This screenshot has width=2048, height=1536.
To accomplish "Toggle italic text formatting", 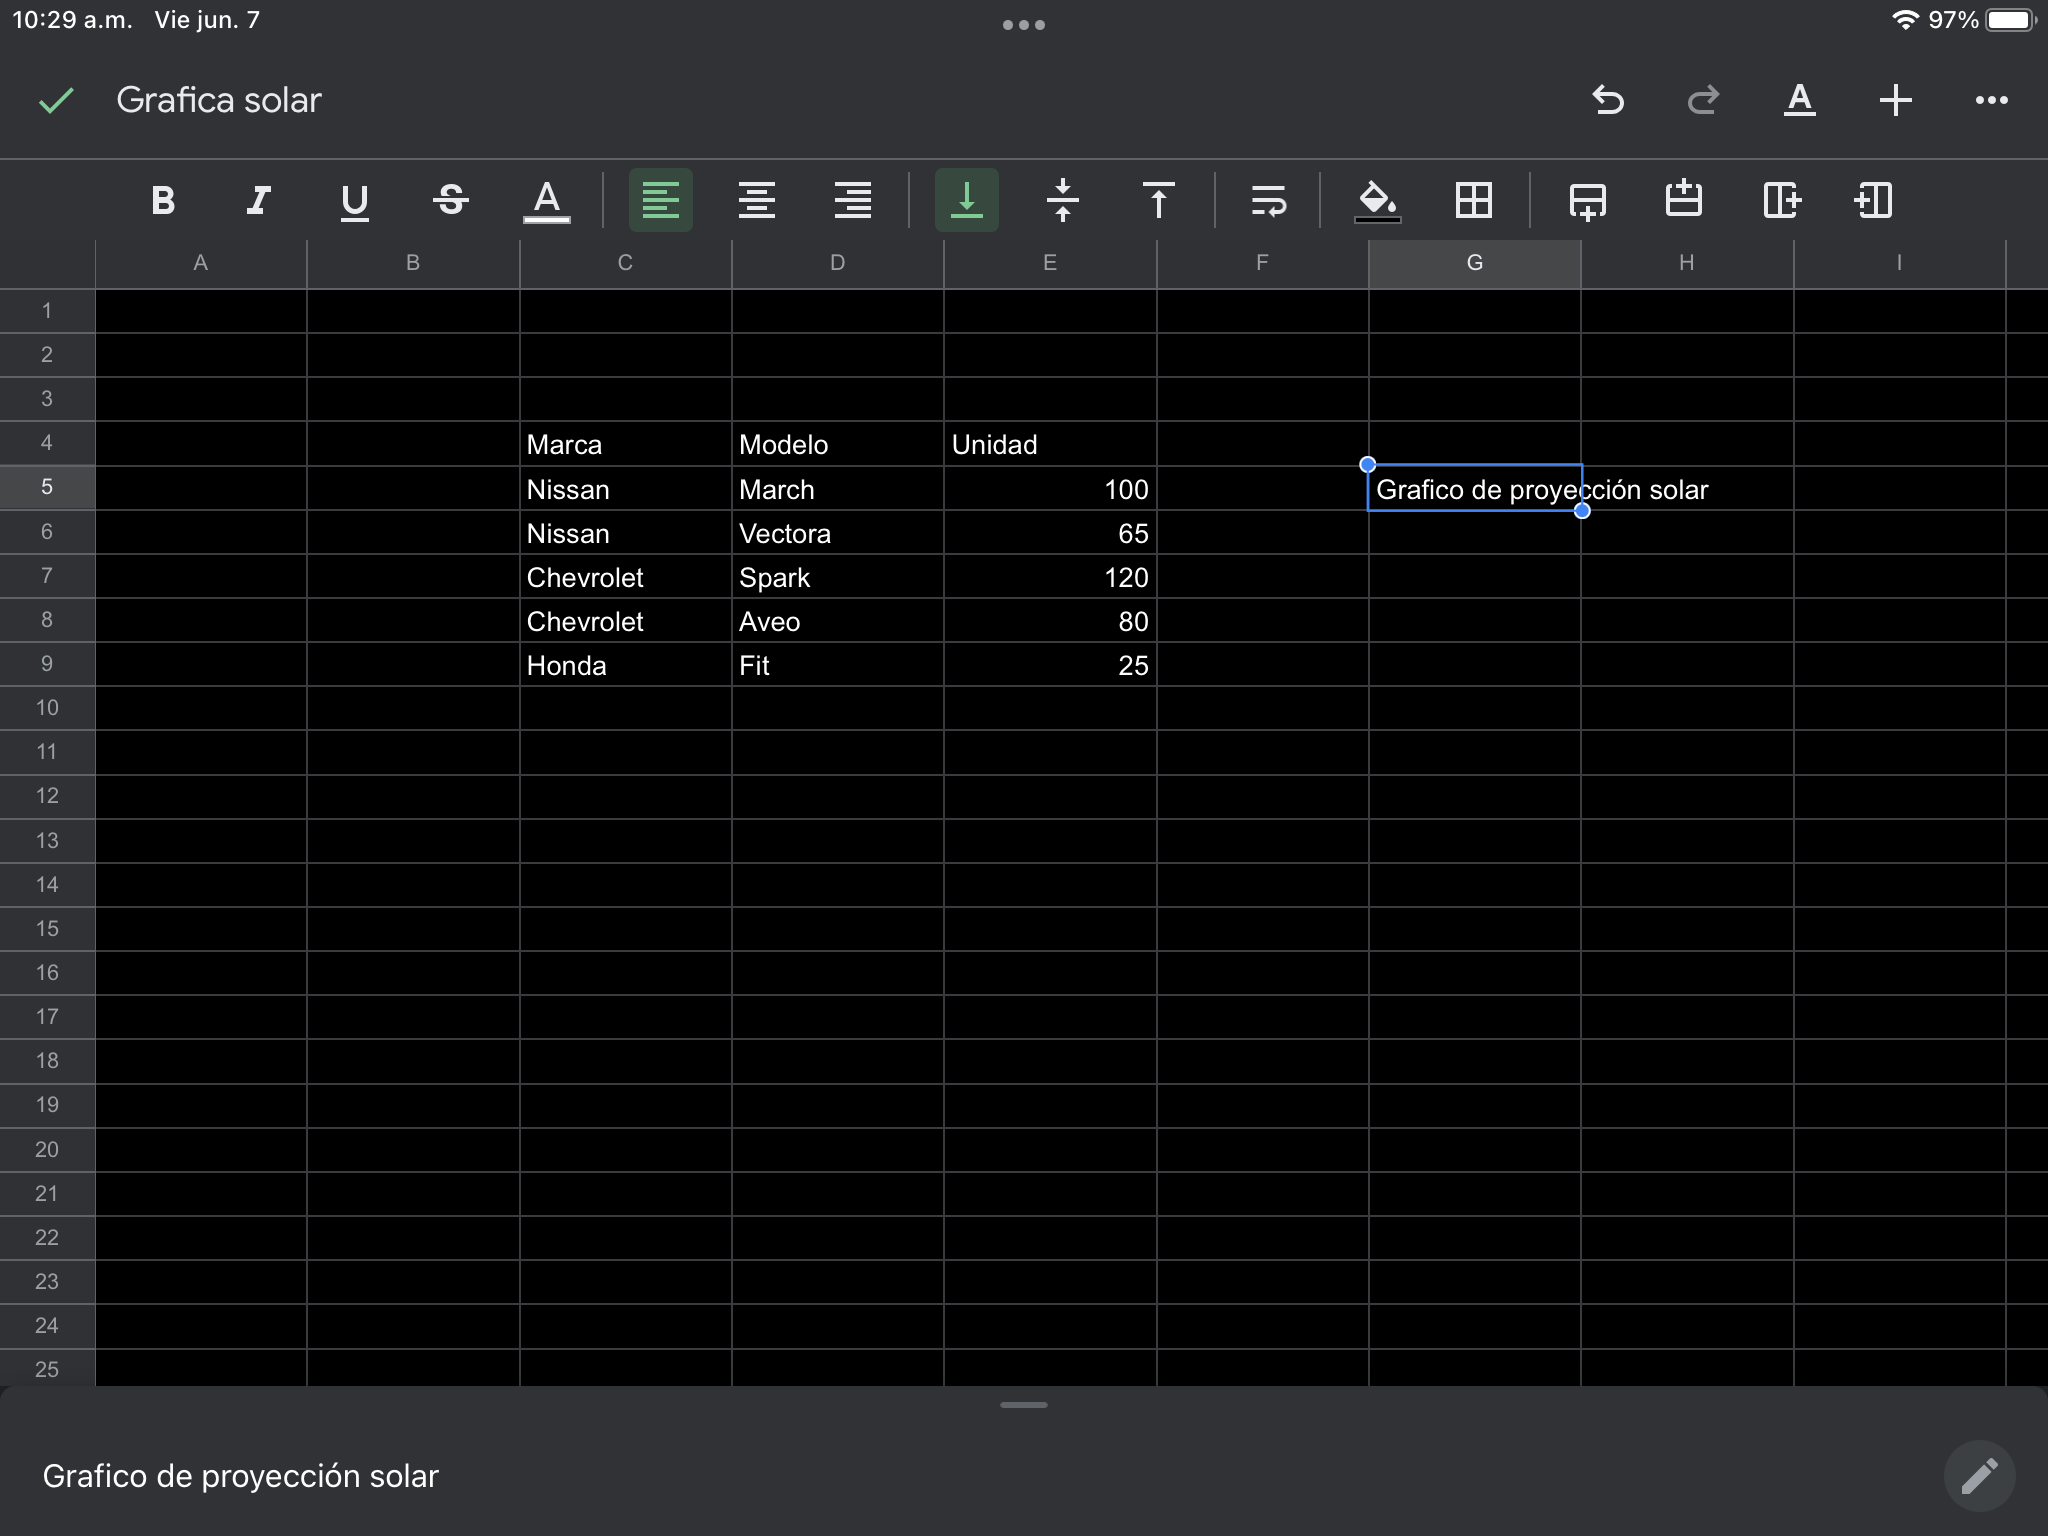I will 259,200.
